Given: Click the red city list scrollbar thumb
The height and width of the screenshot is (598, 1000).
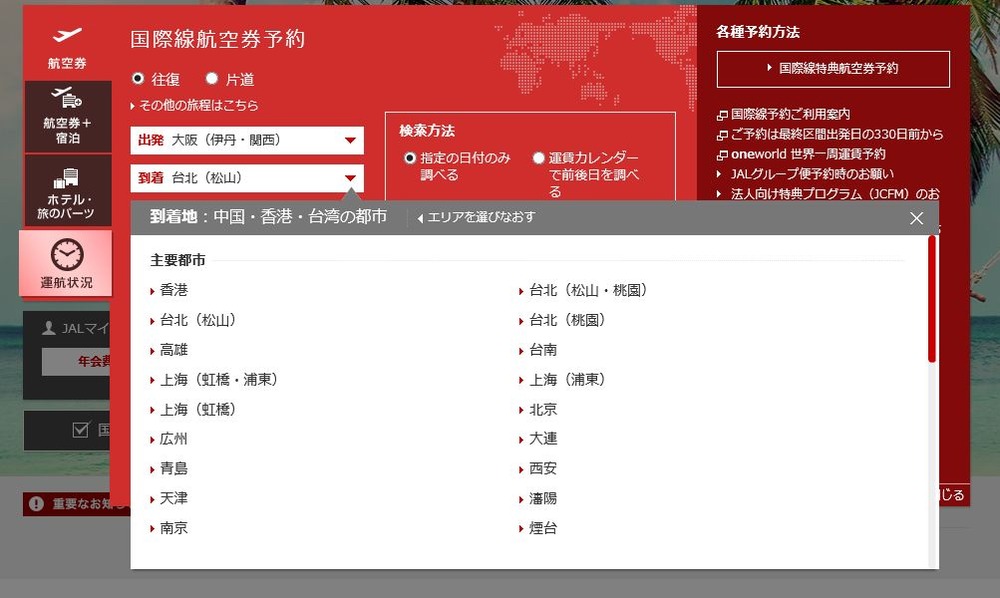Looking at the screenshot, I should click(932, 300).
